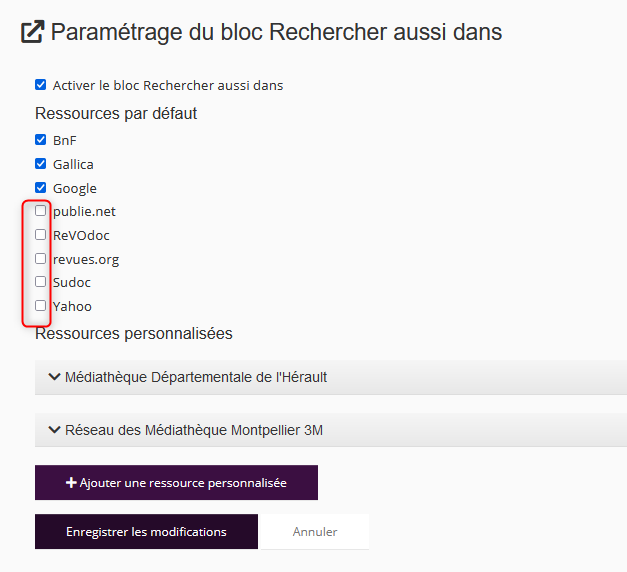Tick the revues.org checkbox
Viewport: 627px width, 572px height.
41,259
